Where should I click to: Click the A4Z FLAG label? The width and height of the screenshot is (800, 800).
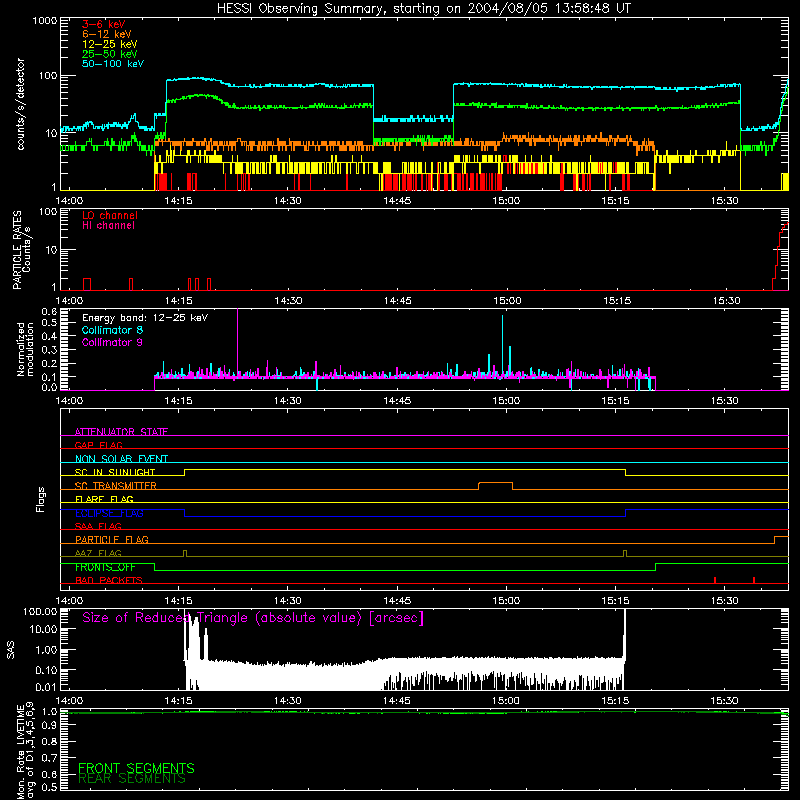[x=98, y=553]
